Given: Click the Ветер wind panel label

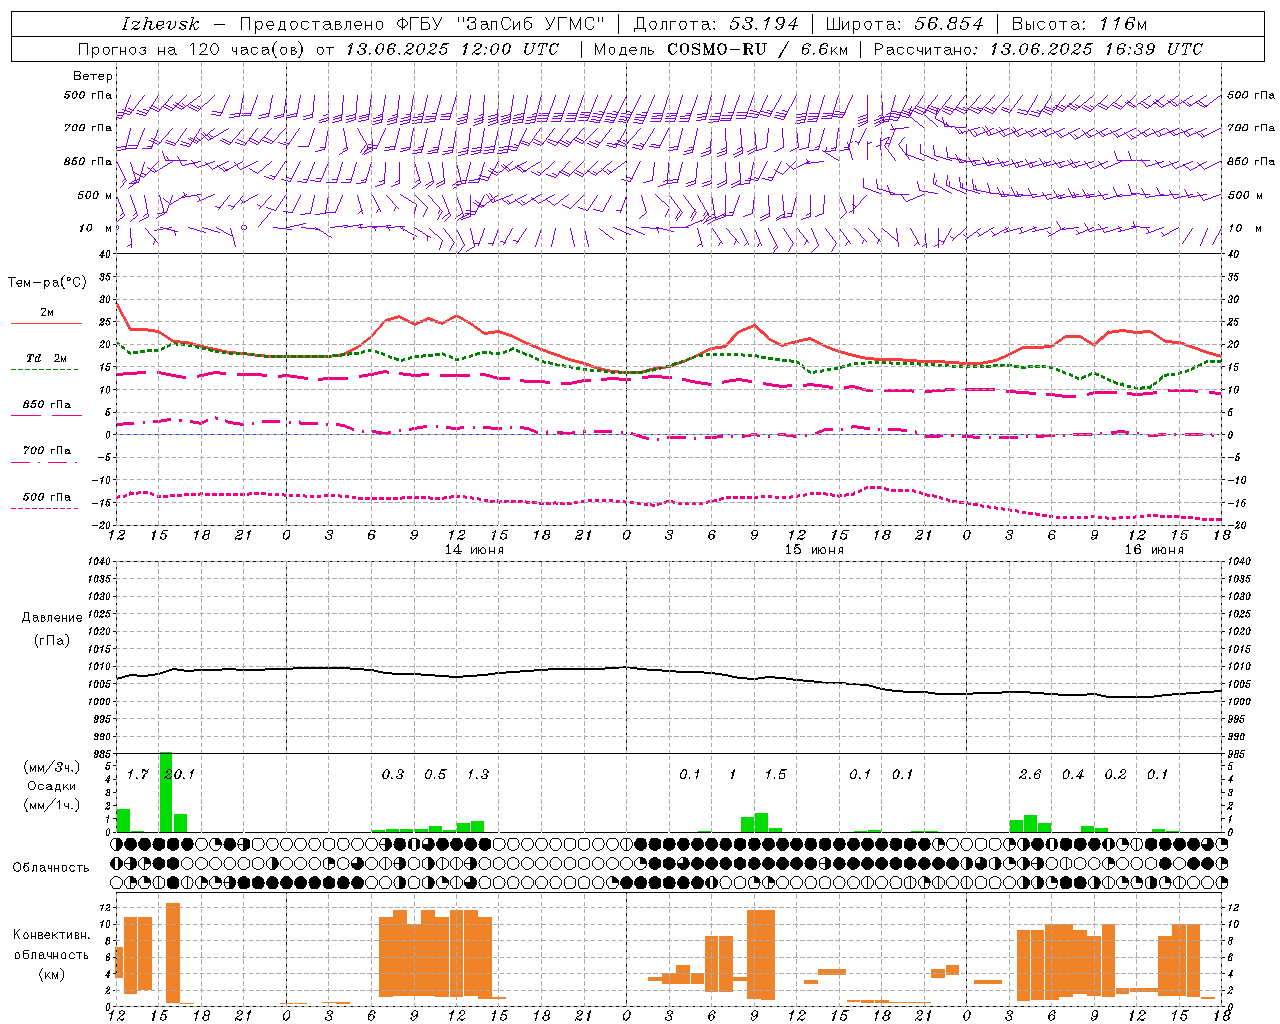Looking at the screenshot, I should point(93,76).
